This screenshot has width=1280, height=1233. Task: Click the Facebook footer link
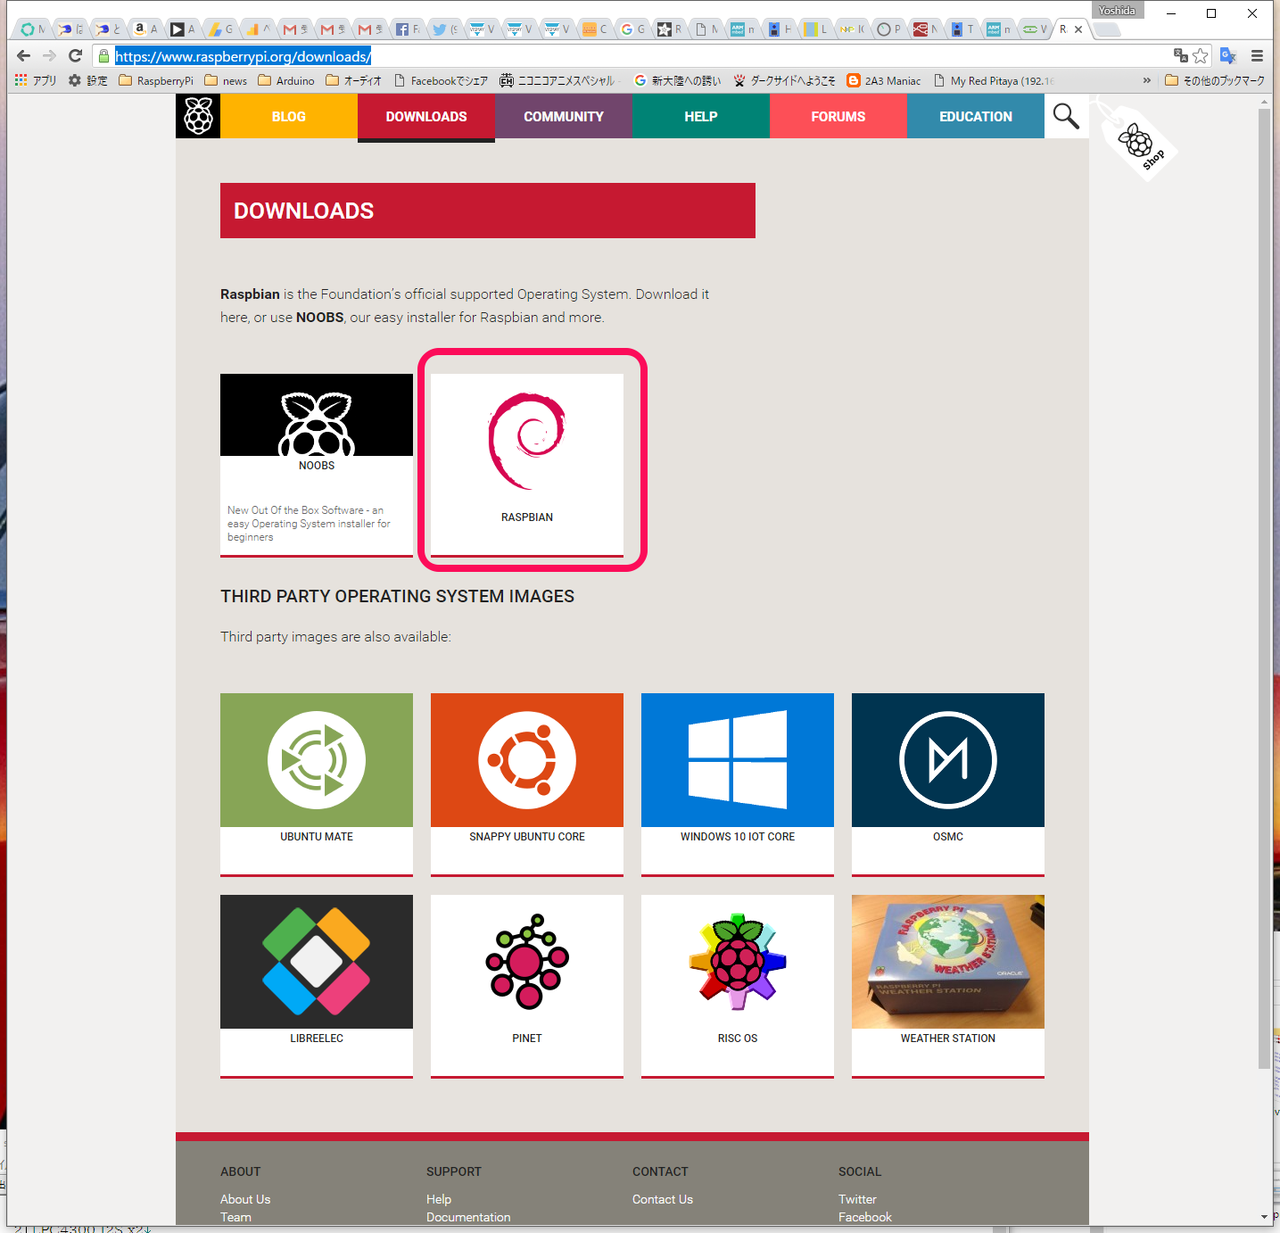865,1217
